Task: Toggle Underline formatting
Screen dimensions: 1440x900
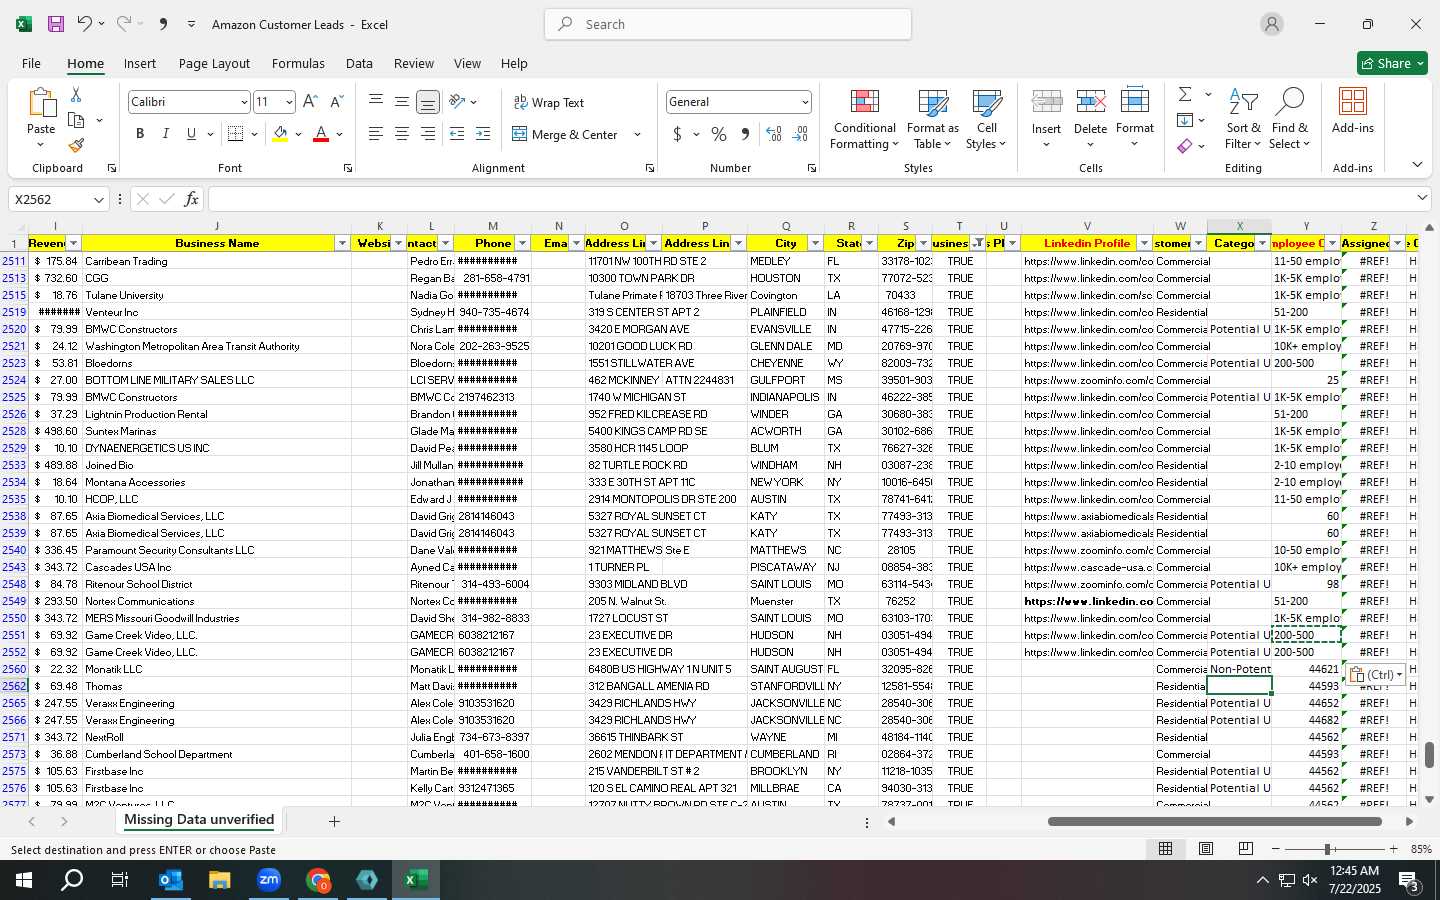Action: click(191, 134)
